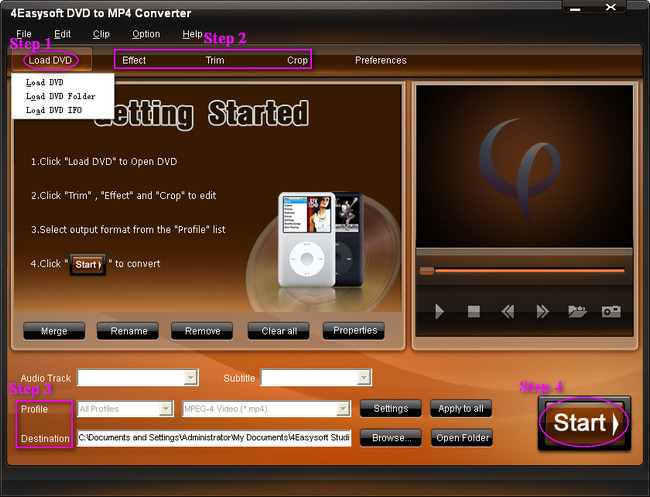The image size is (650, 497).
Task: Click the orange preview progress track
Action: pos(530,271)
